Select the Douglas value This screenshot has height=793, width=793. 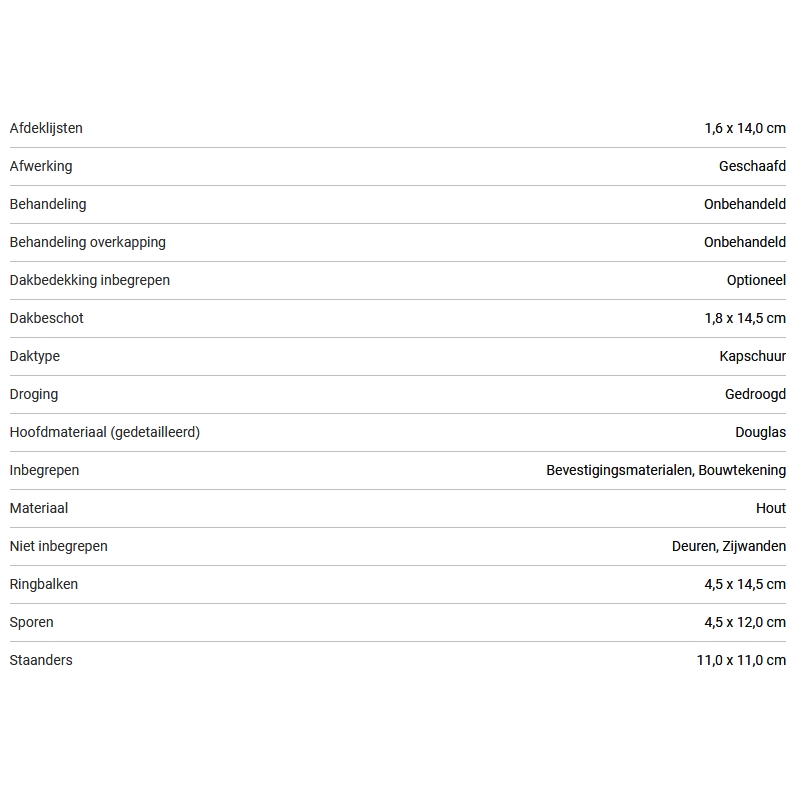pos(760,432)
